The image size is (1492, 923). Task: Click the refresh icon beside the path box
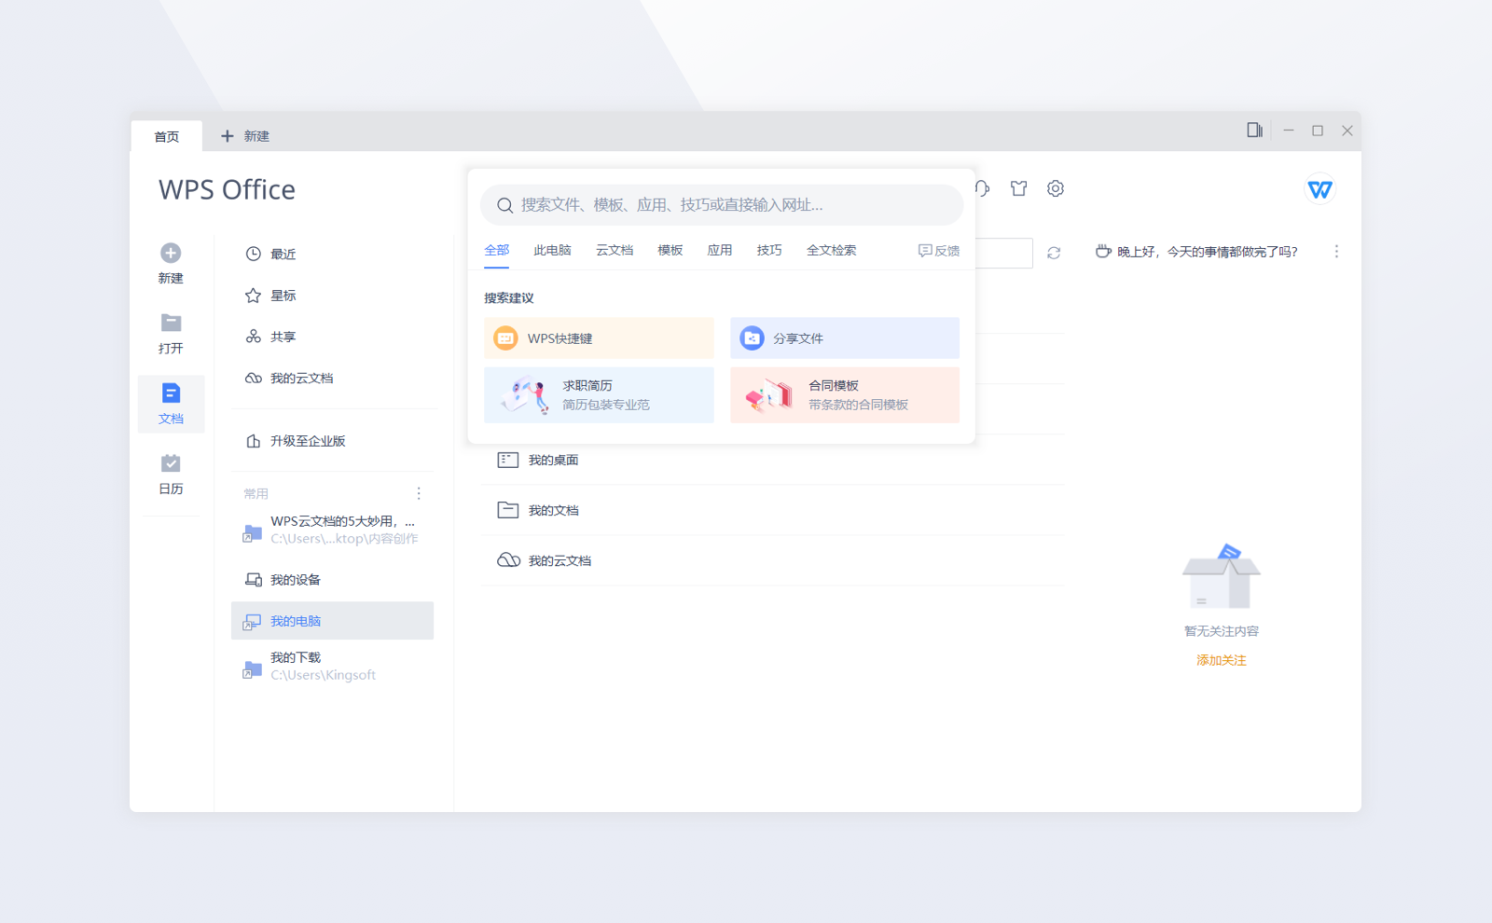1054,253
